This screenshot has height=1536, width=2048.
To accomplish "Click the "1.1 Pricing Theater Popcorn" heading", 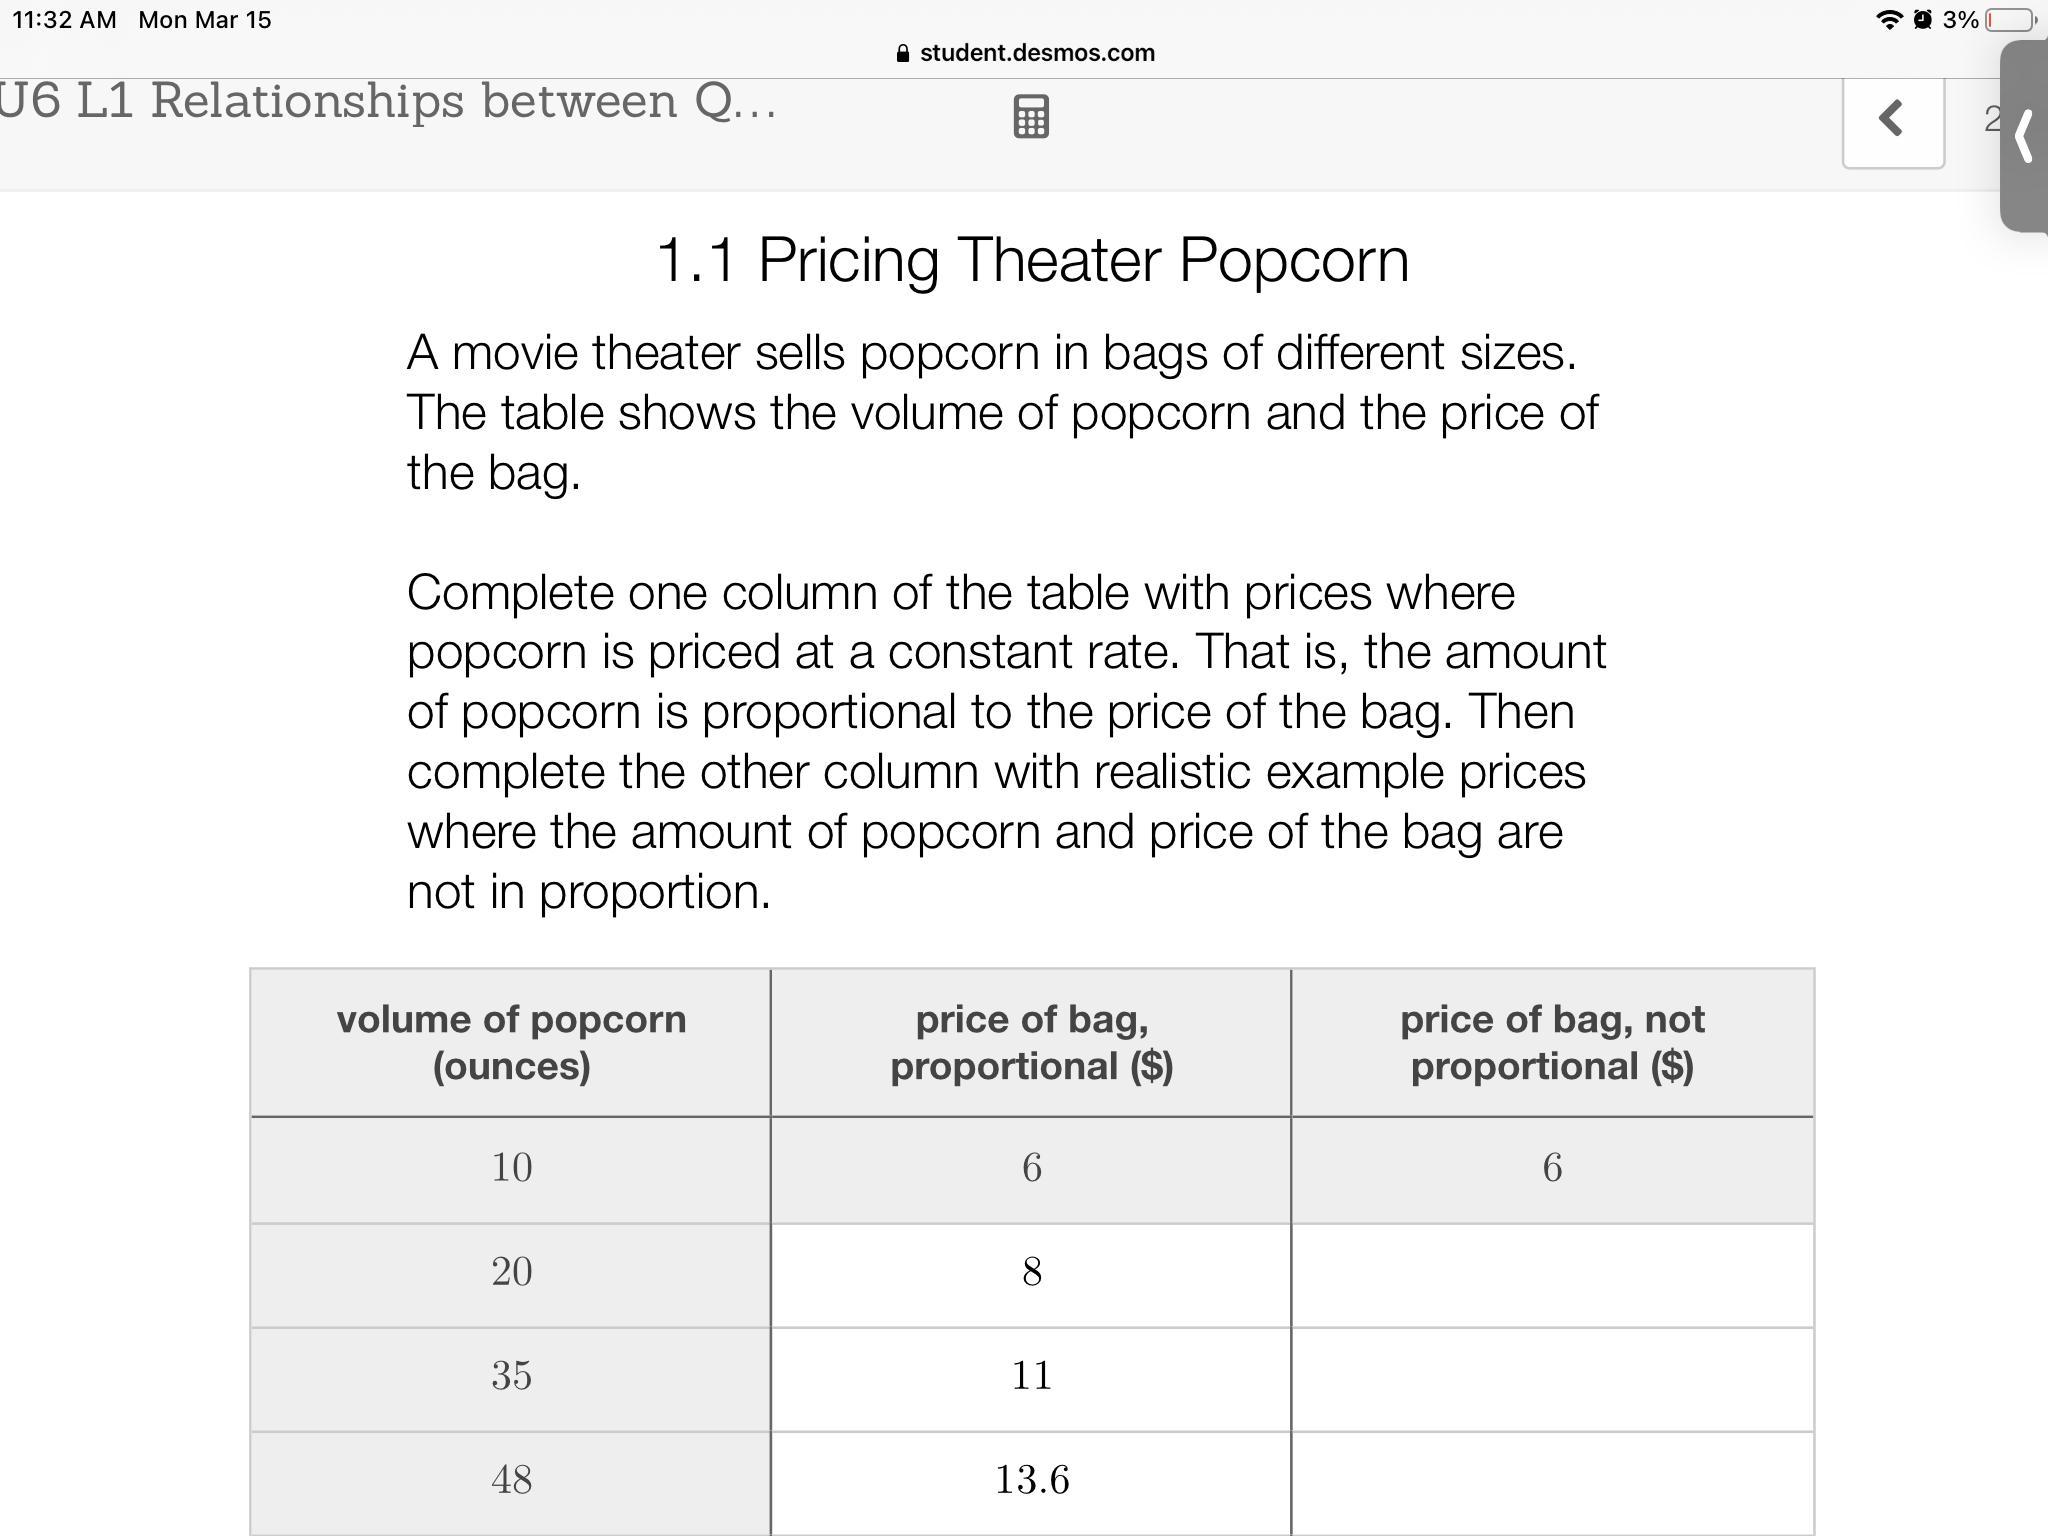I will pos(1032,260).
